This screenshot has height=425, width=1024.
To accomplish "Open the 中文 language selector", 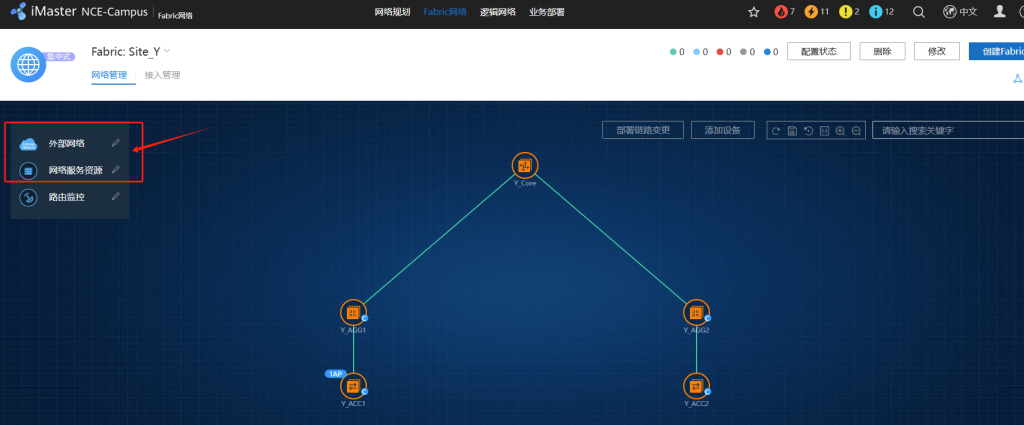I will (x=959, y=12).
